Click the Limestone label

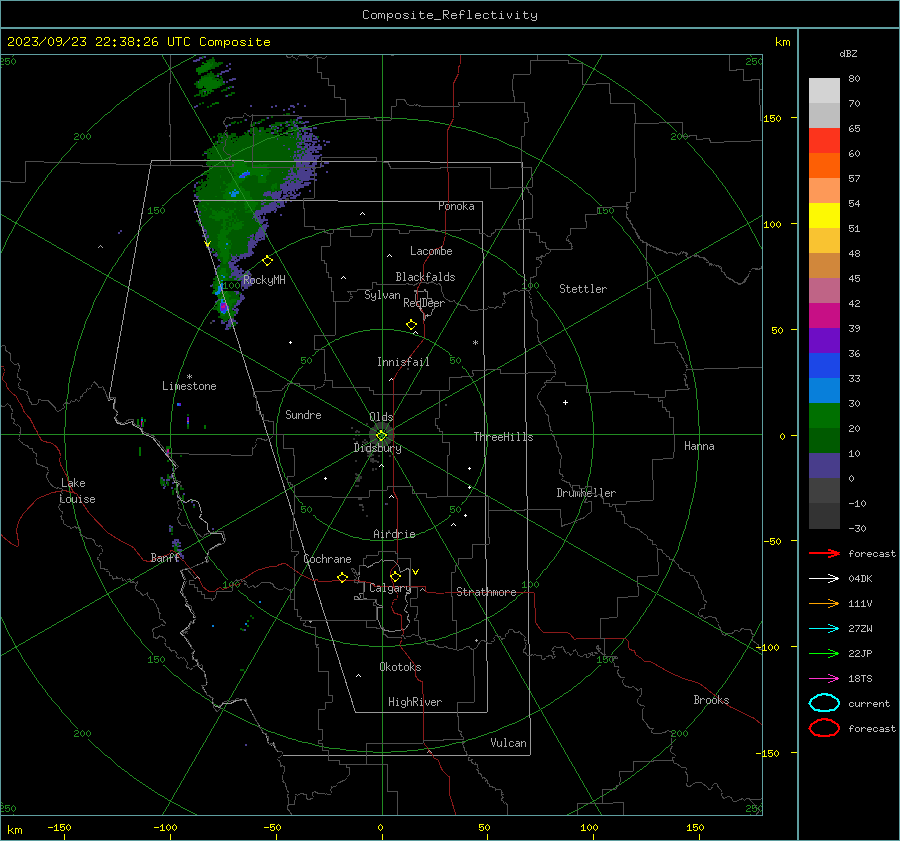pos(189,386)
